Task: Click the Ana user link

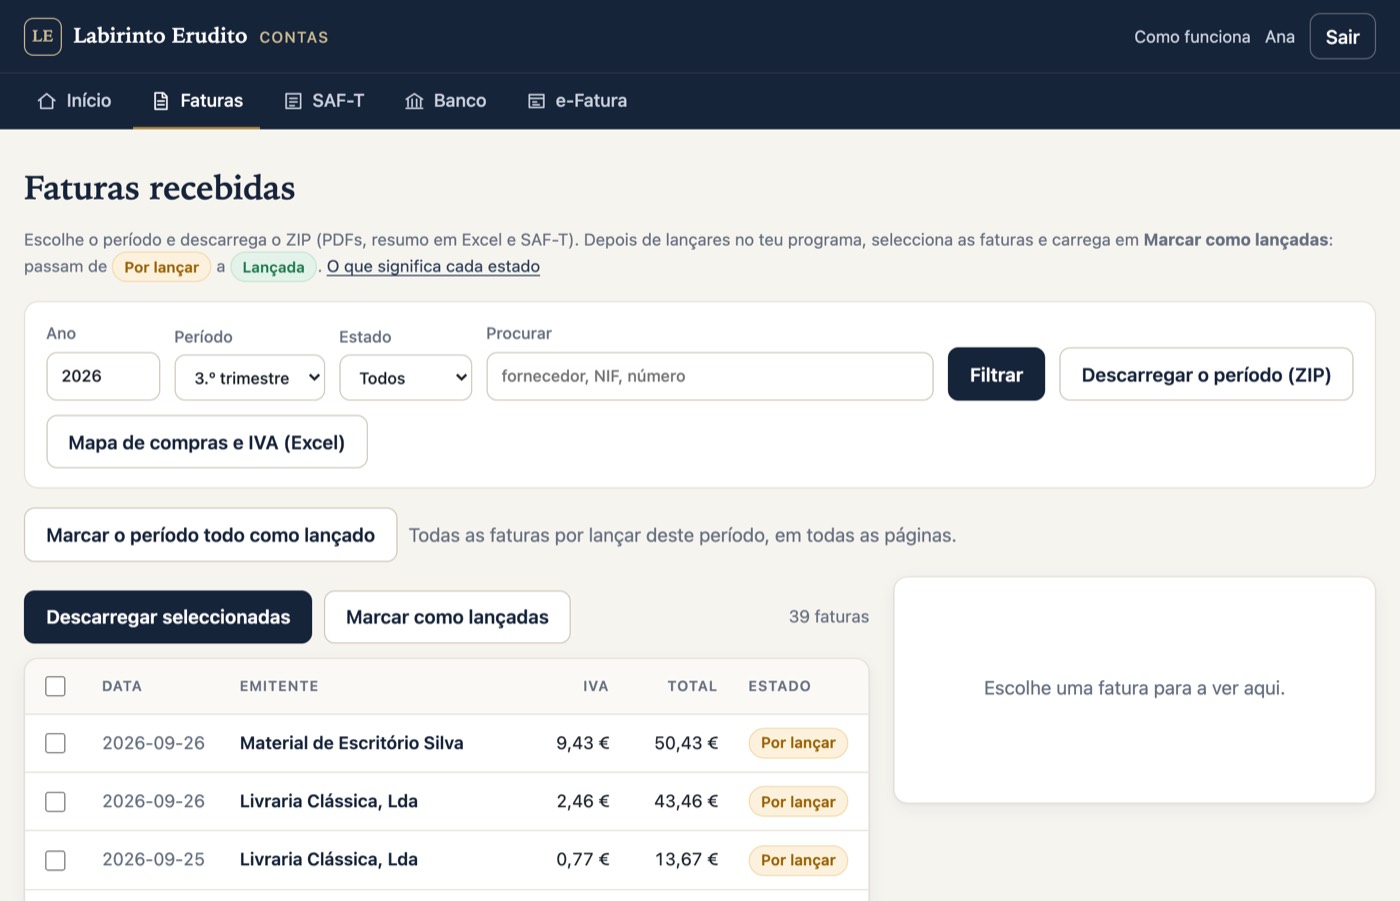Action: pos(1280,37)
